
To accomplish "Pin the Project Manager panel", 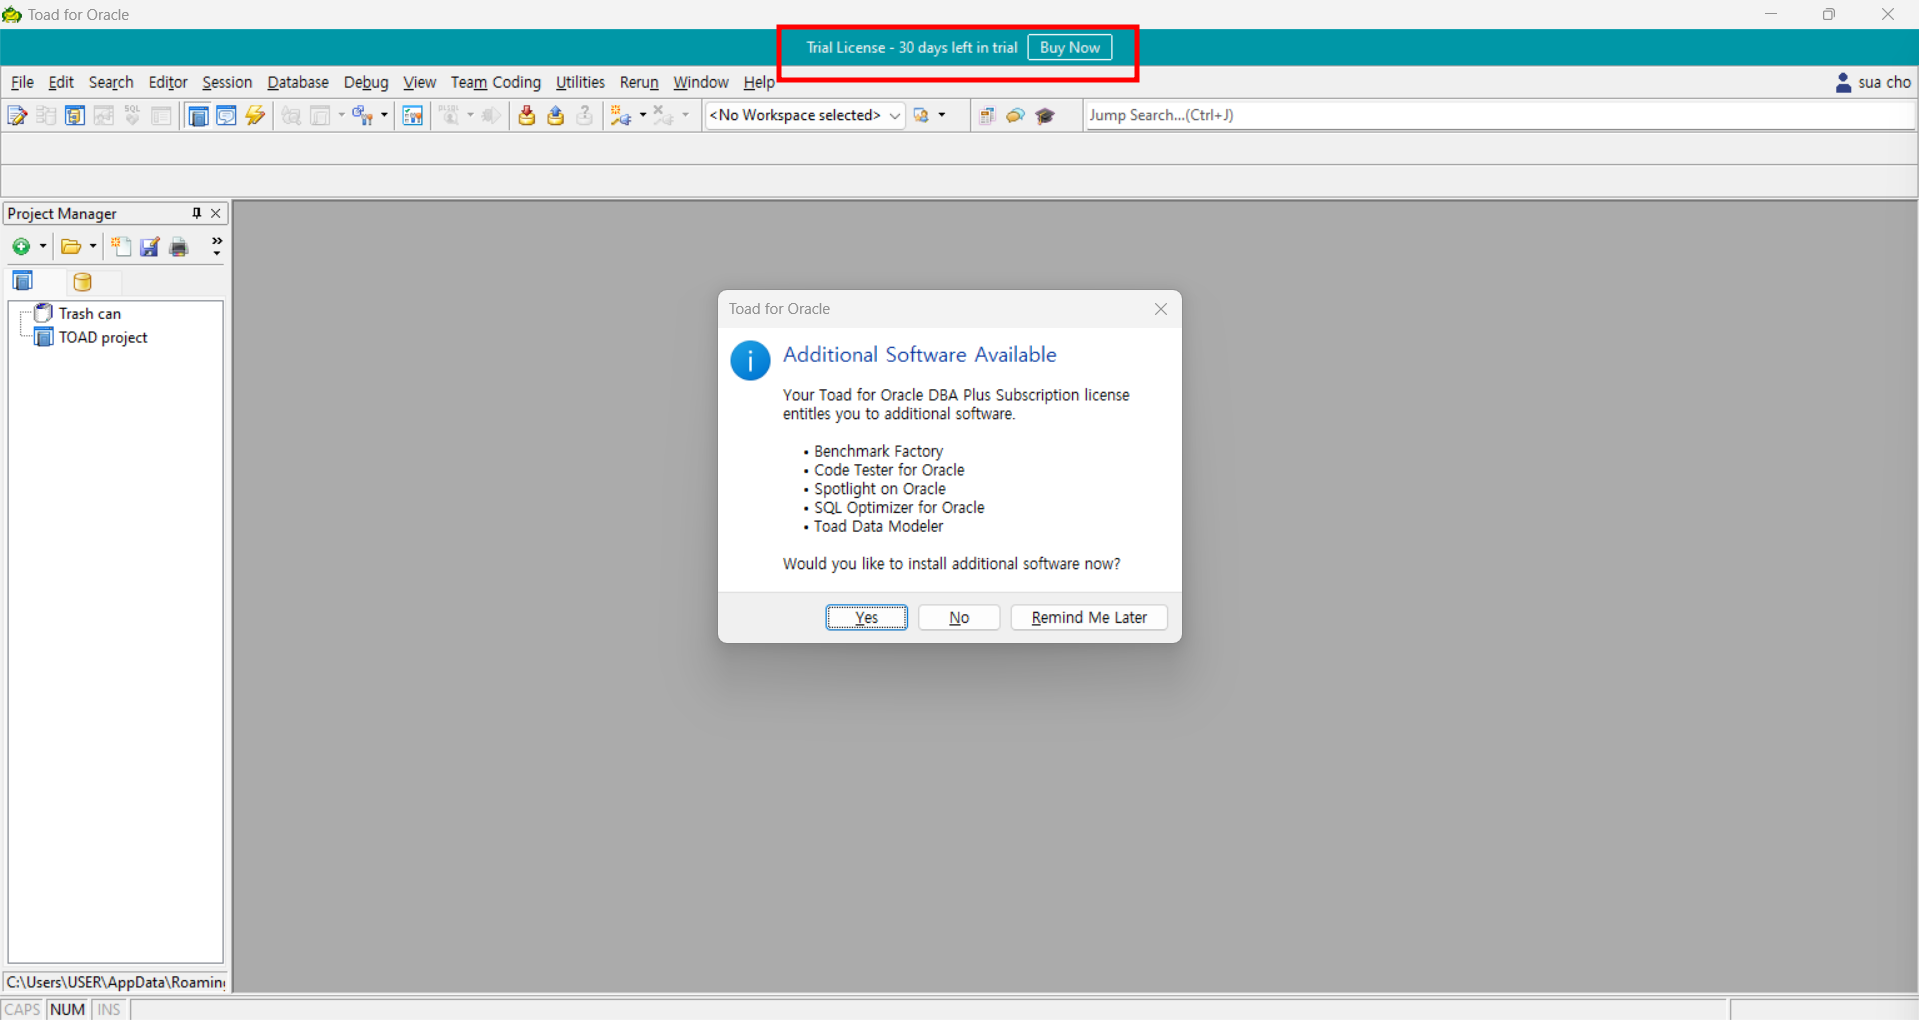I will point(197,213).
